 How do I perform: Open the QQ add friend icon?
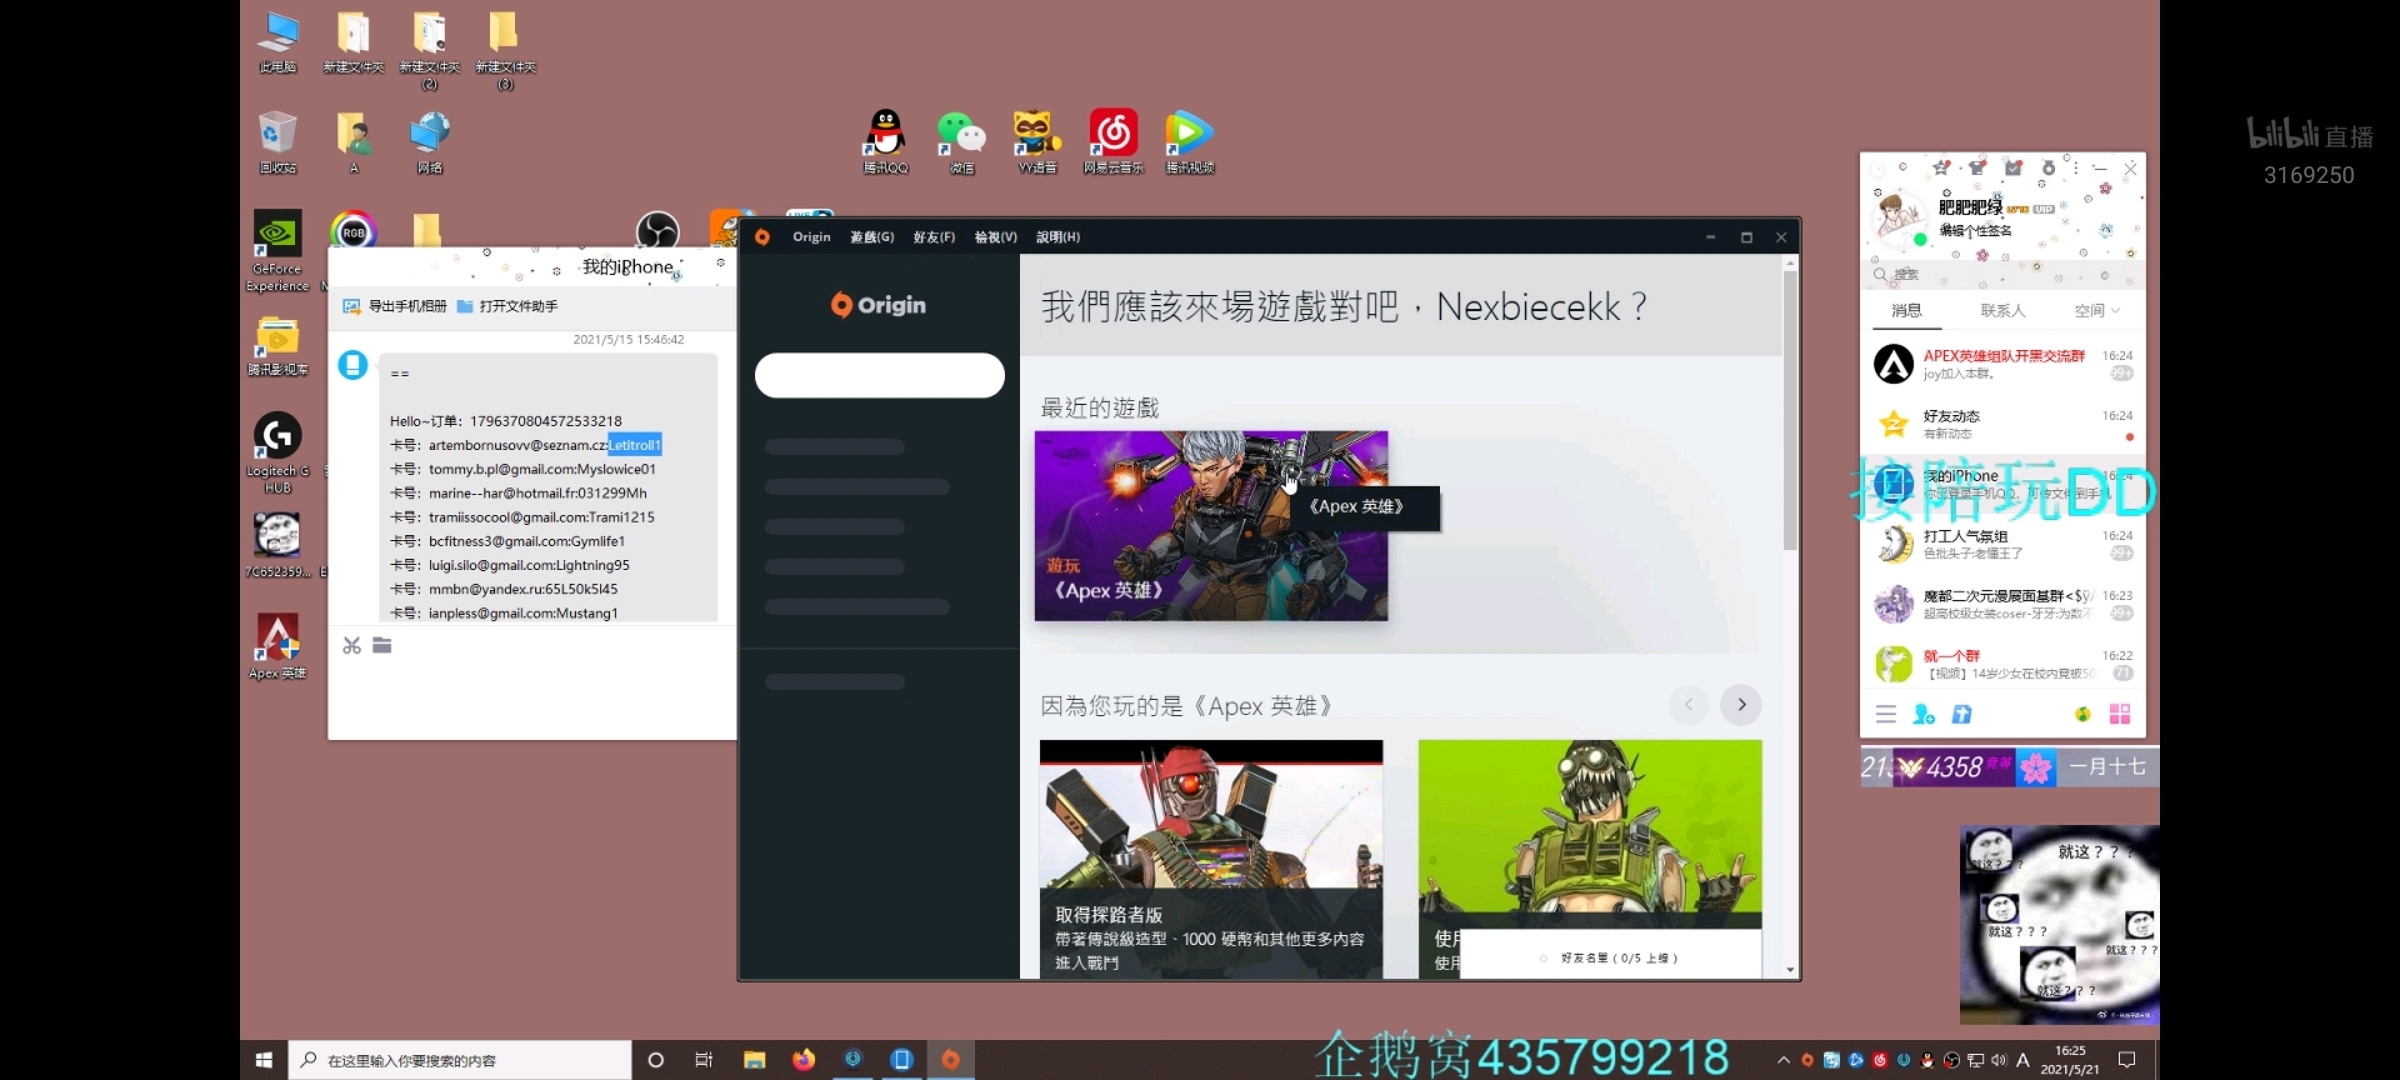pyautogui.click(x=1924, y=716)
